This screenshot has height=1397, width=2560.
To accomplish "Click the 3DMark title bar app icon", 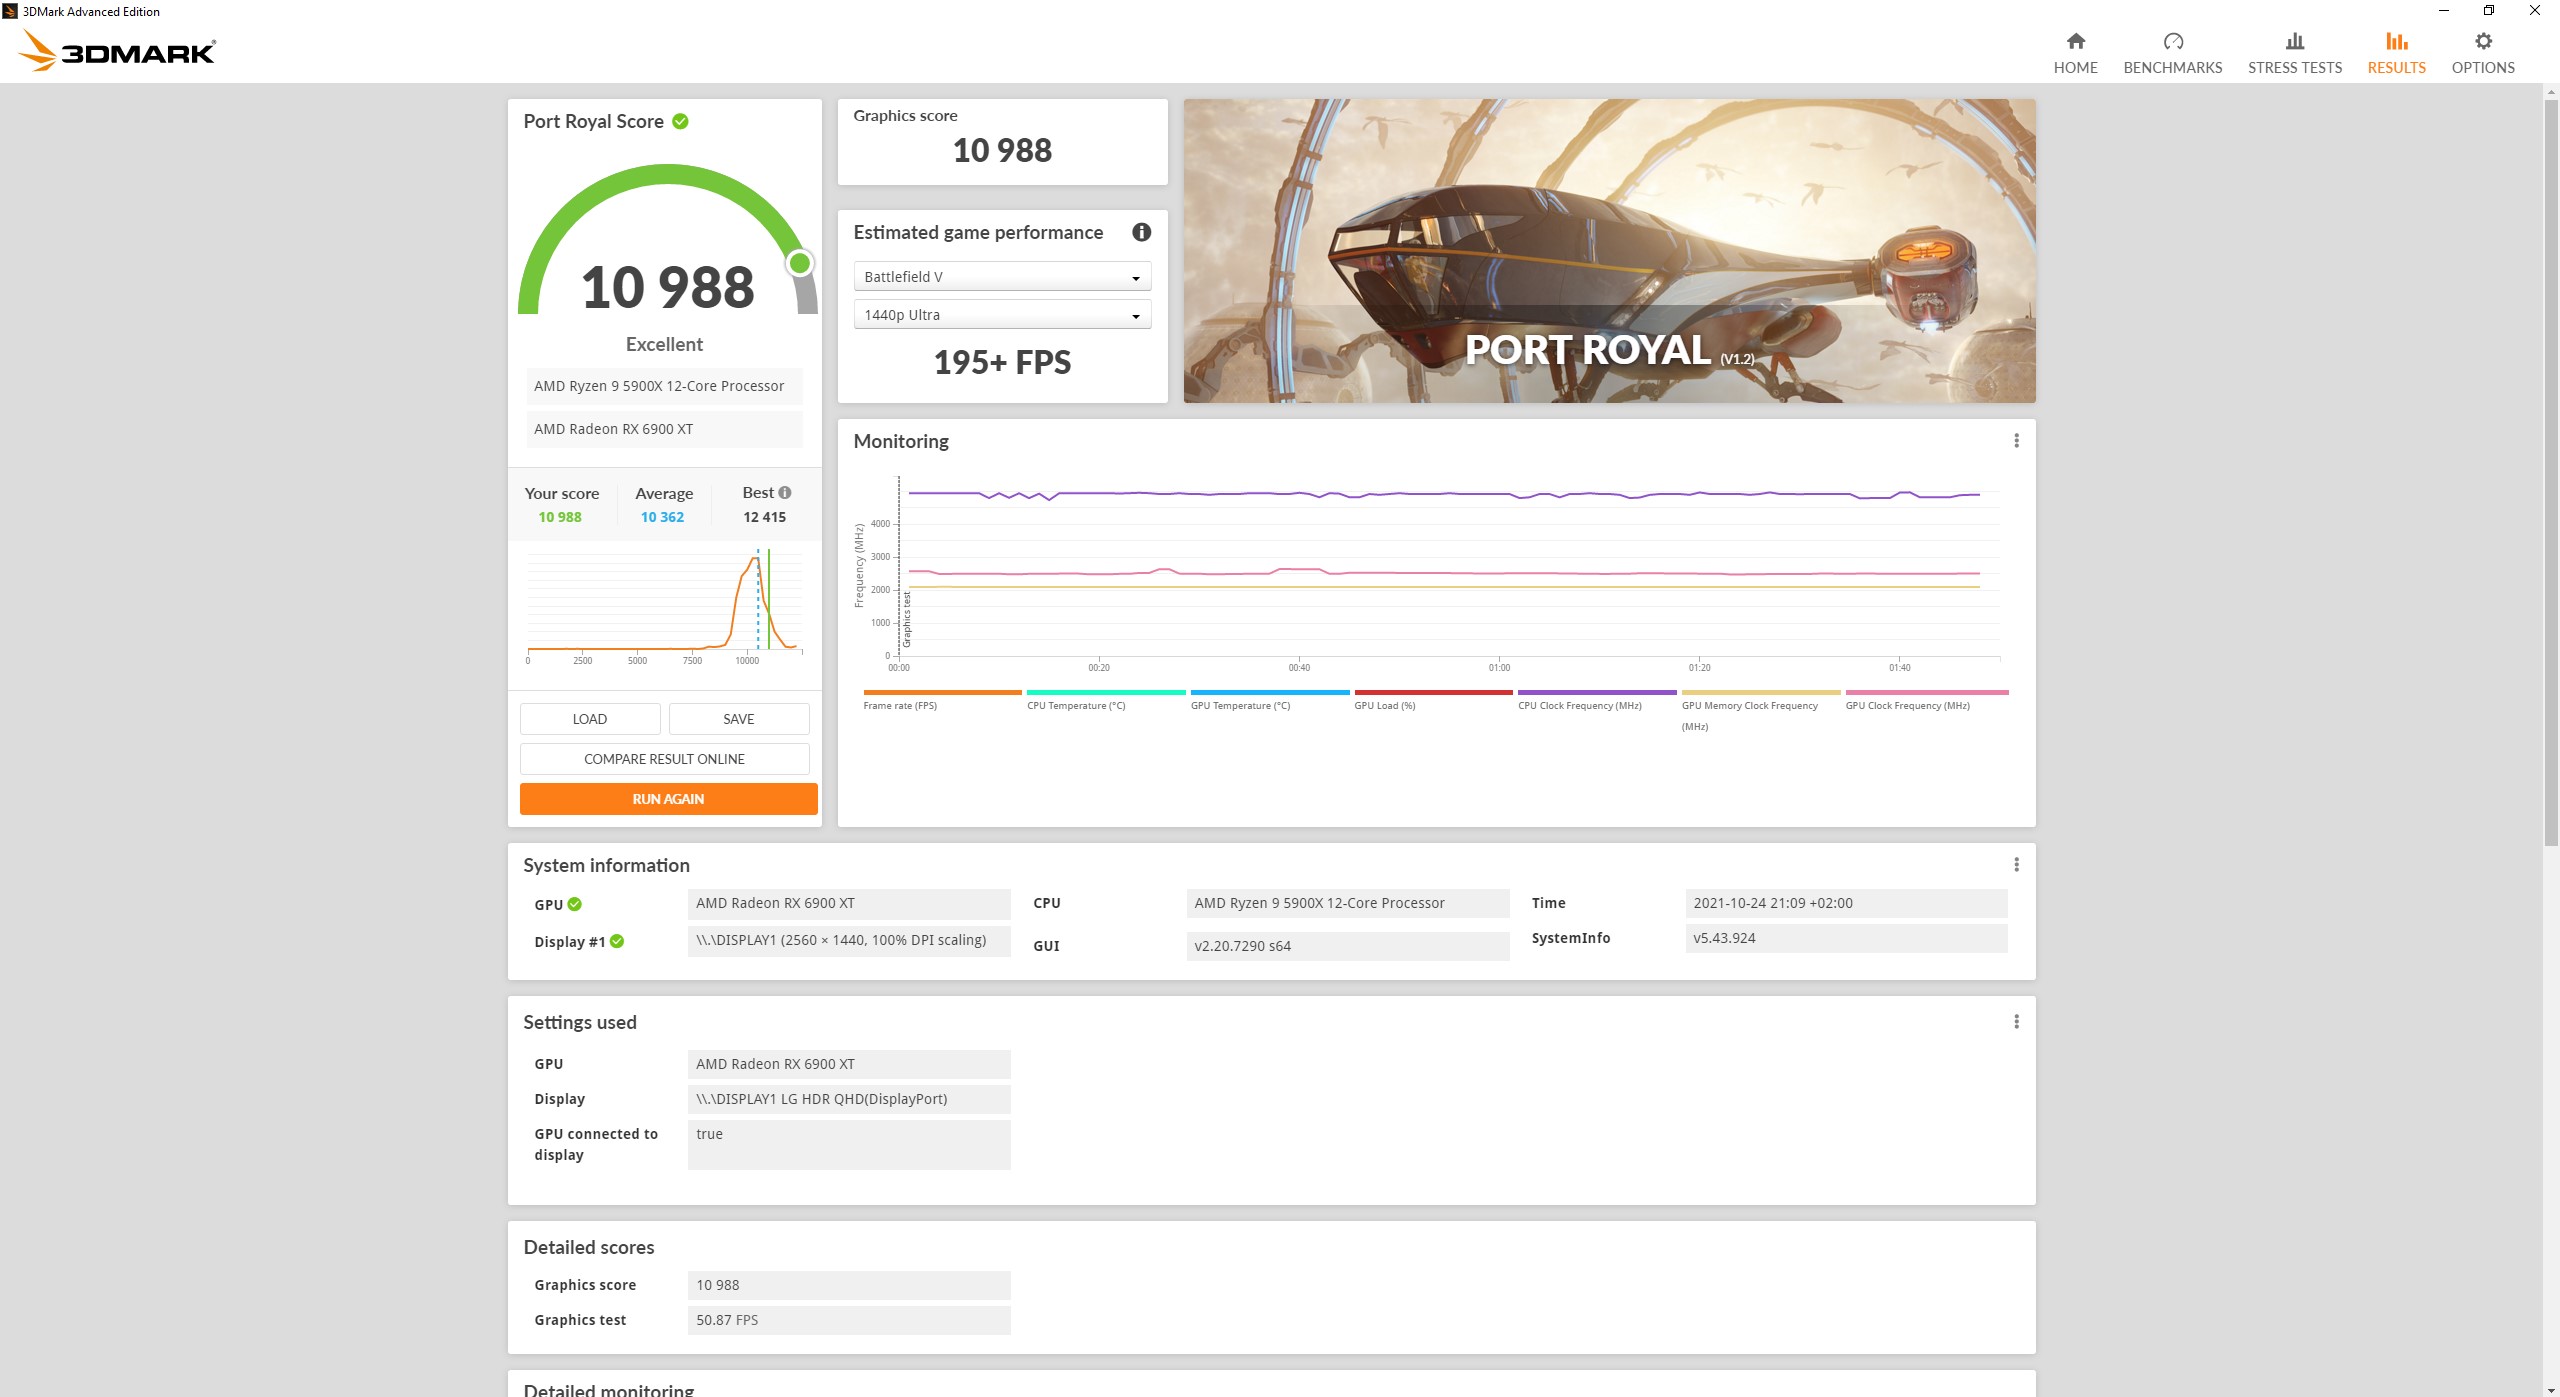I will point(10,11).
